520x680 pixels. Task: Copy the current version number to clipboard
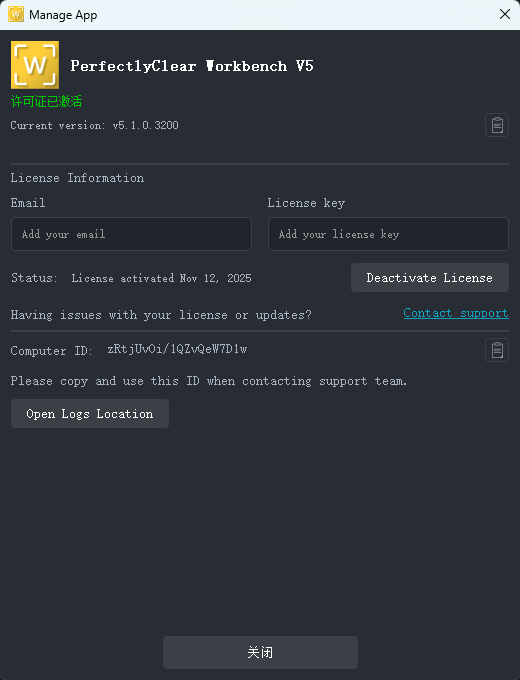[x=497, y=125]
